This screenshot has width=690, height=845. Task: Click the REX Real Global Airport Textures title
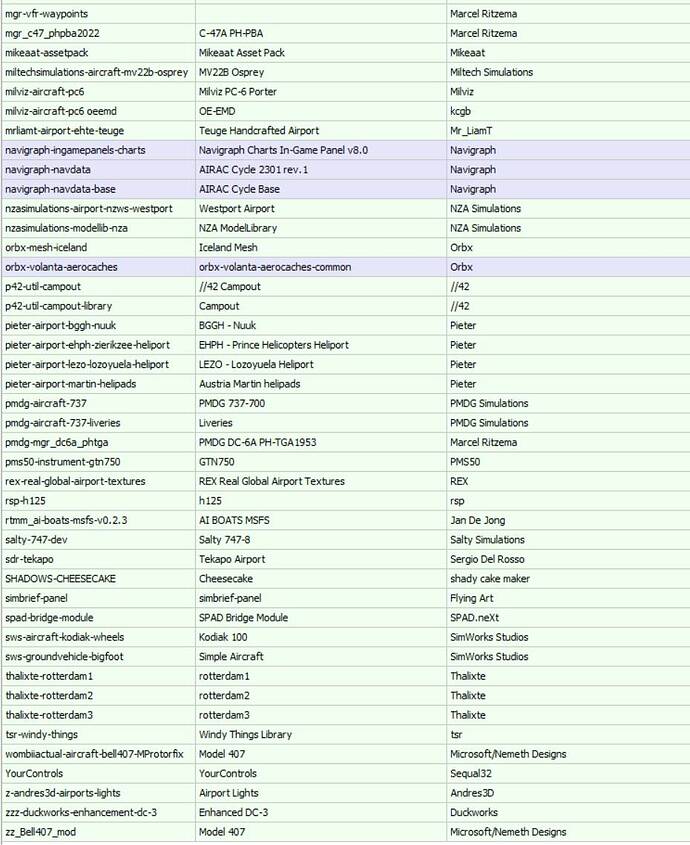pyautogui.click(x=272, y=481)
